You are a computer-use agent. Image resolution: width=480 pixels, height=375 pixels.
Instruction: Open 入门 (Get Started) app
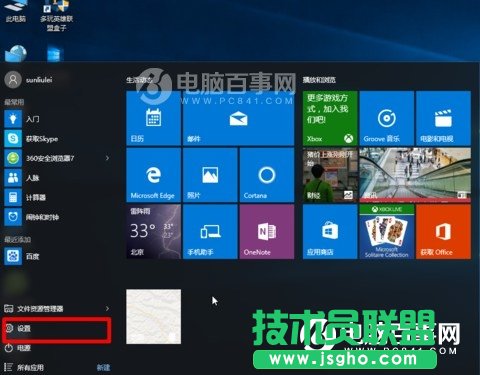coord(57,119)
